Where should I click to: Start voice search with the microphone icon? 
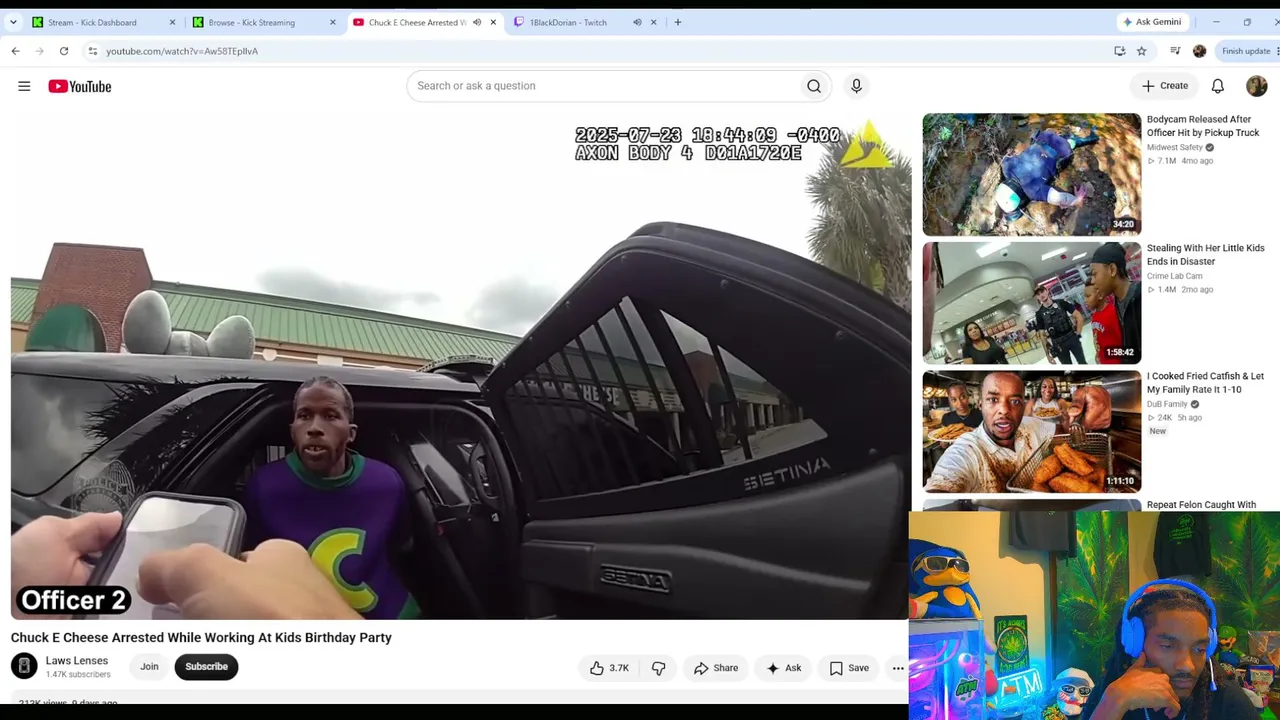tap(856, 86)
